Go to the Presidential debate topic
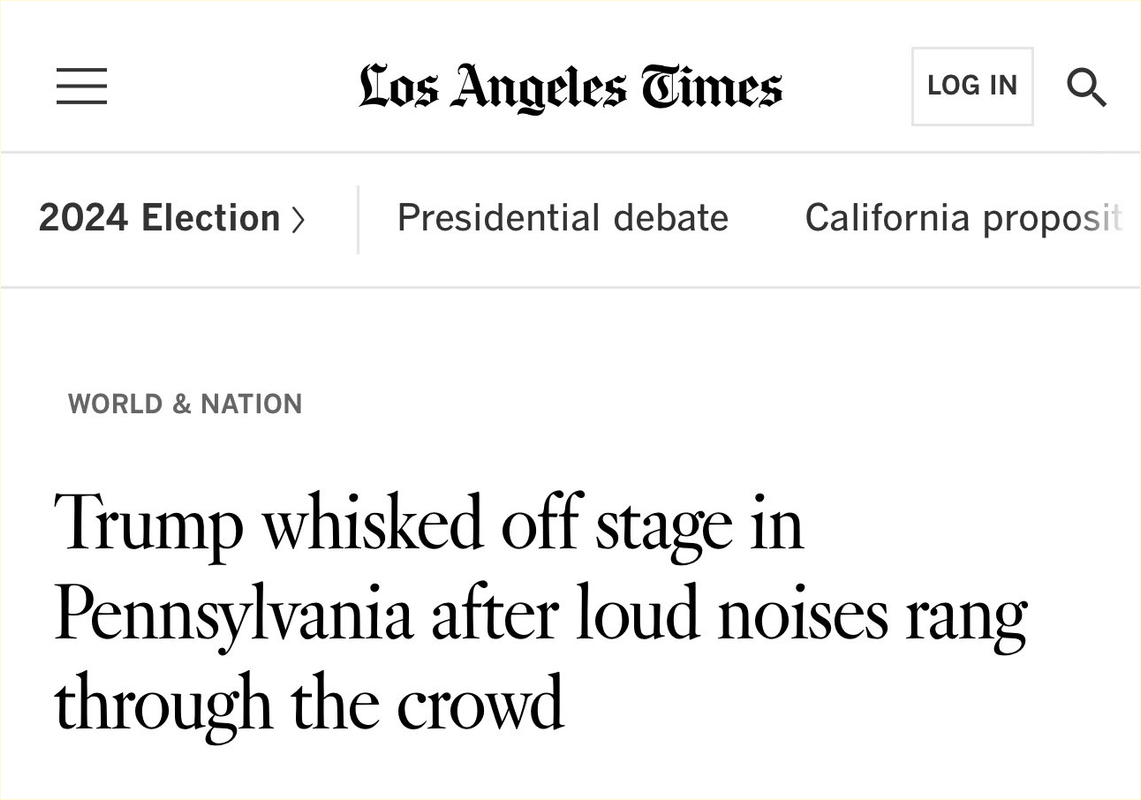This screenshot has height=800, width=1141. point(562,218)
